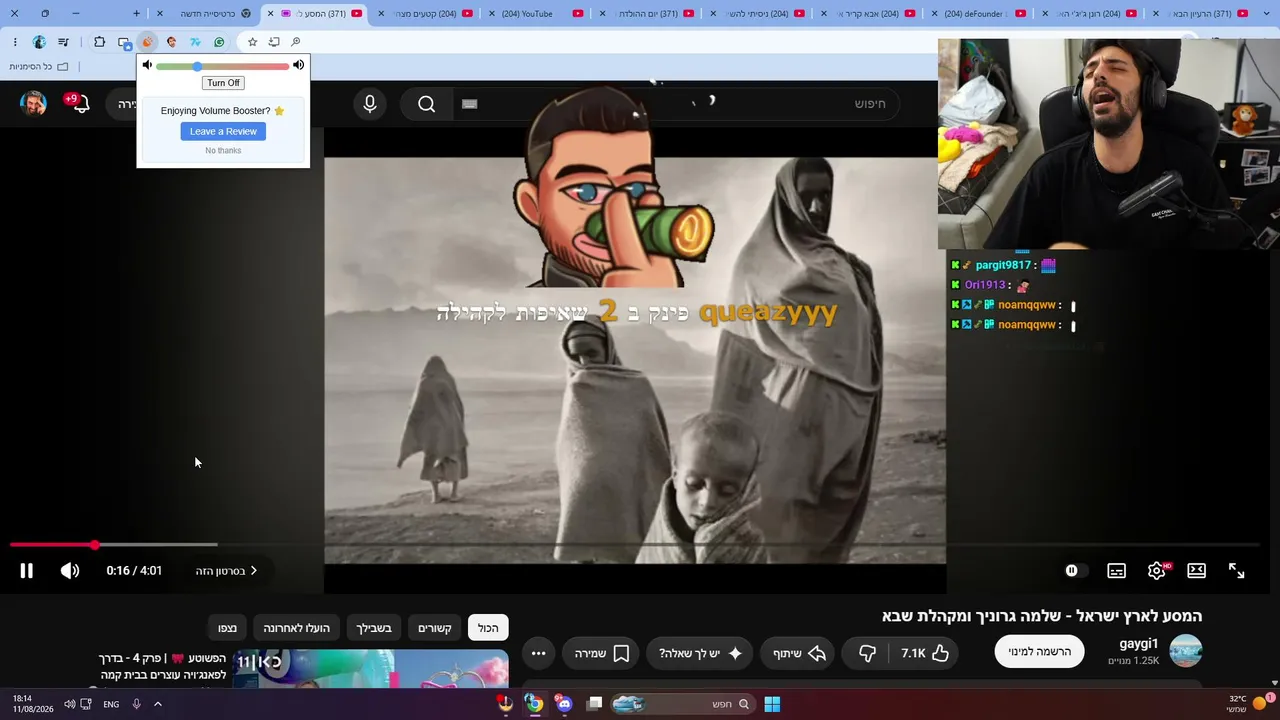
Task: Show hidden system tray icons chevron
Action: (157, 704)
